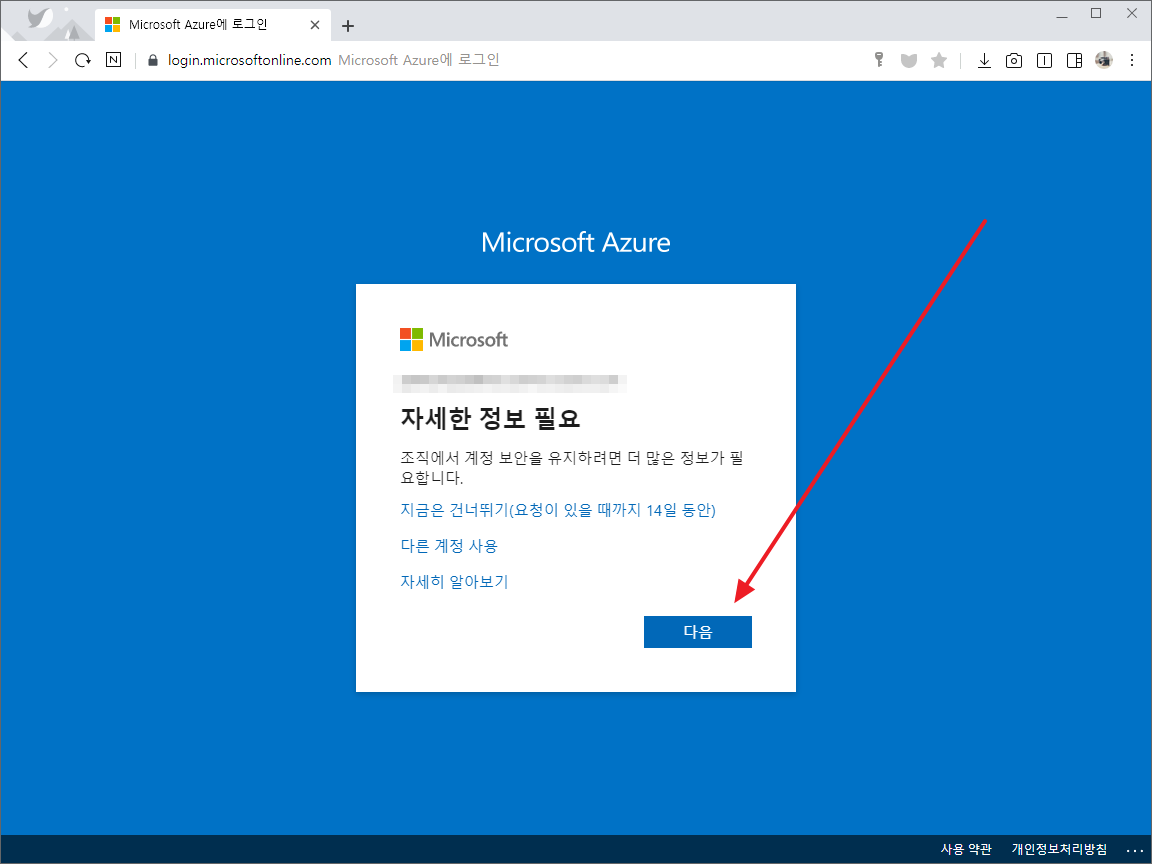
Task: Close the Microsoft Azure login tab
Action: coord(314,25)
